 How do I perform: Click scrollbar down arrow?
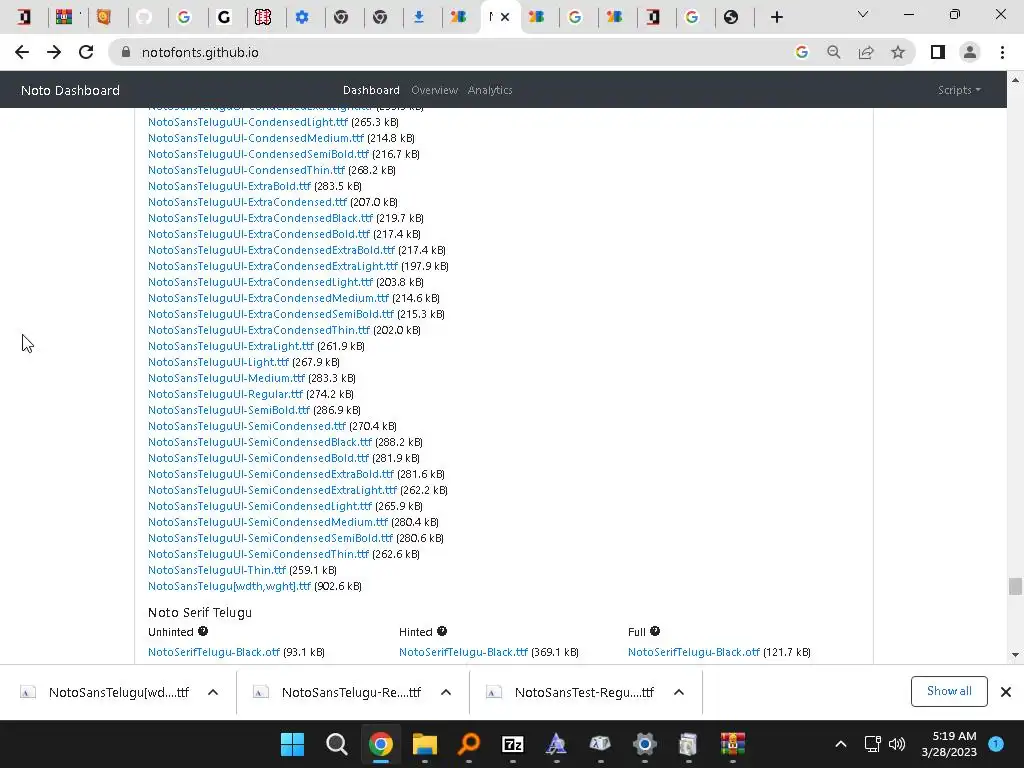click(1015, 654)
